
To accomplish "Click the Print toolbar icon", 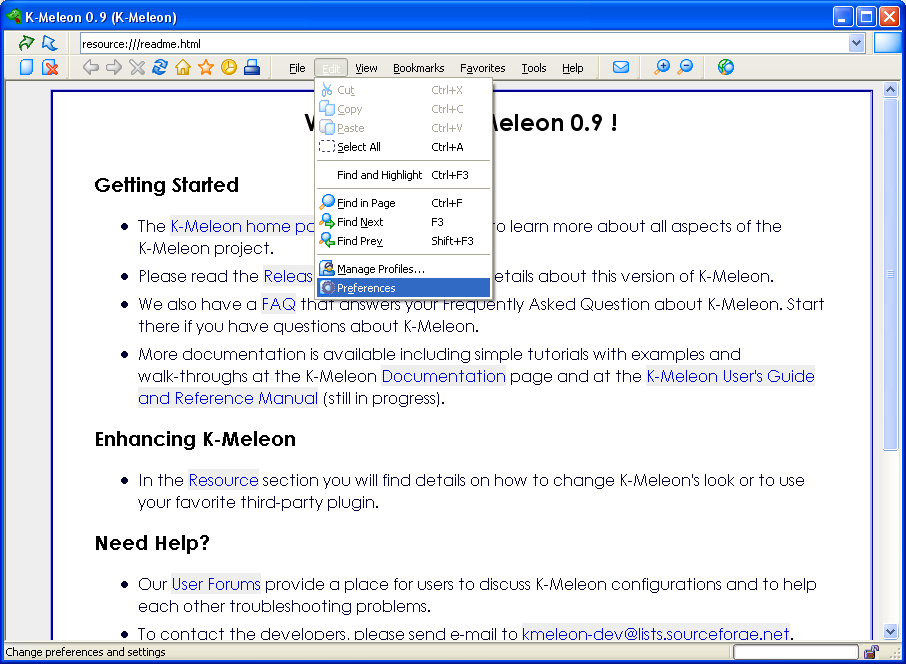I will 252,67.
